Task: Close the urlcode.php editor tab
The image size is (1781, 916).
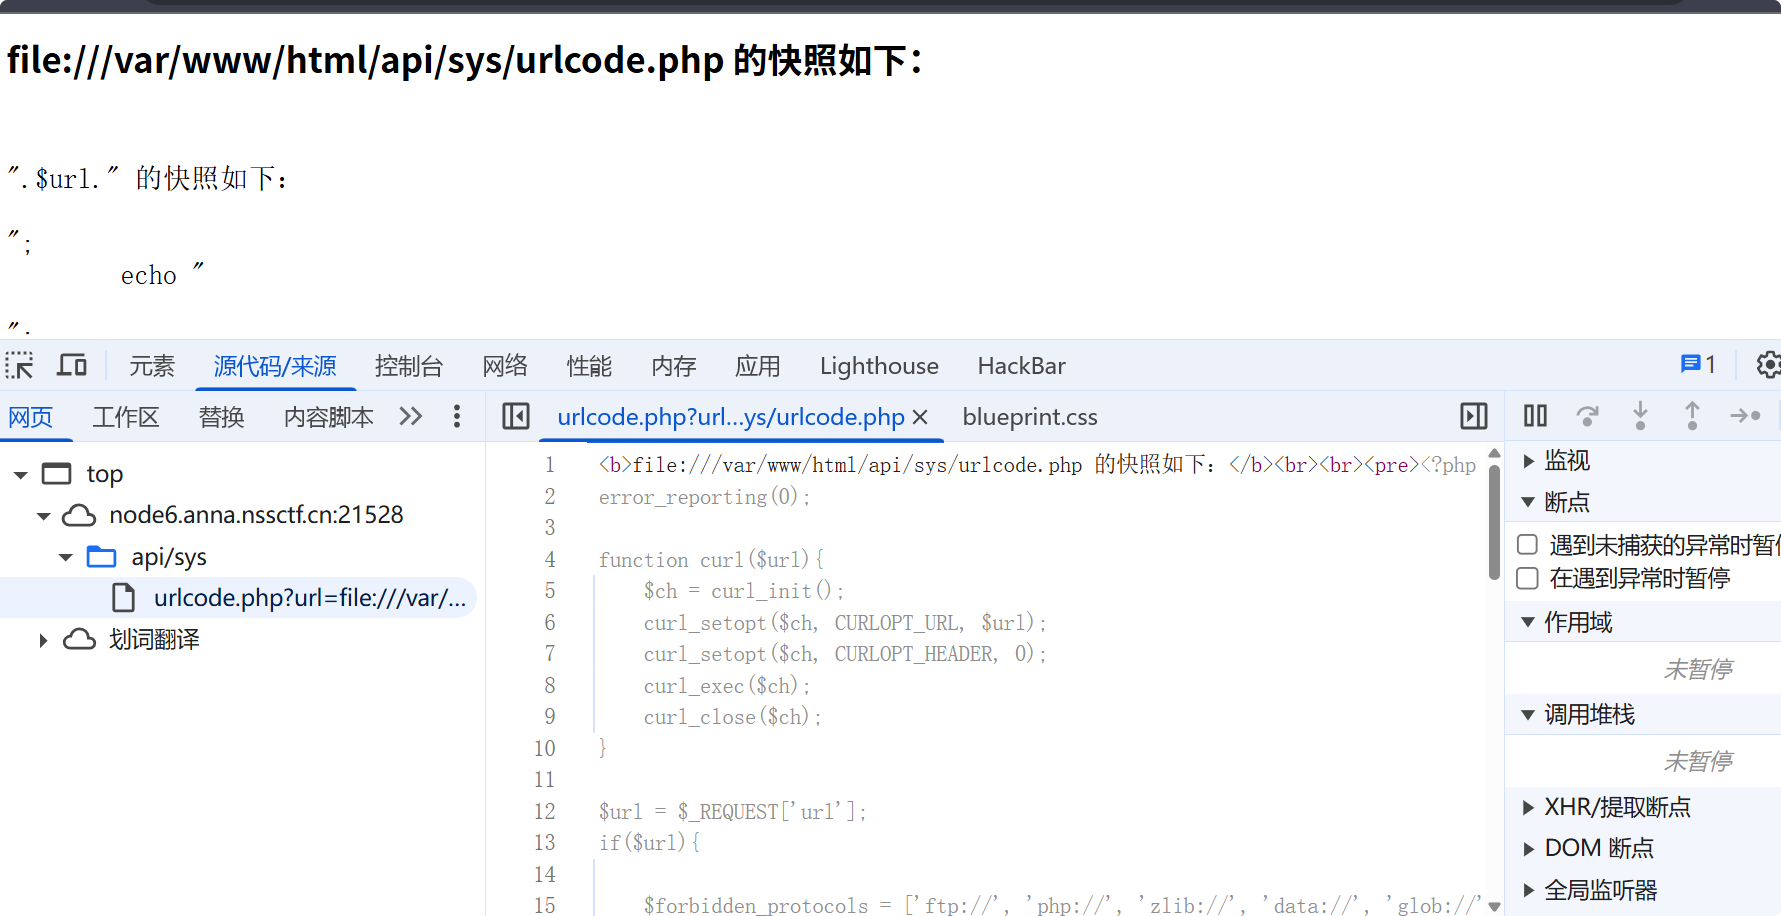Action: tap(920, 417)
